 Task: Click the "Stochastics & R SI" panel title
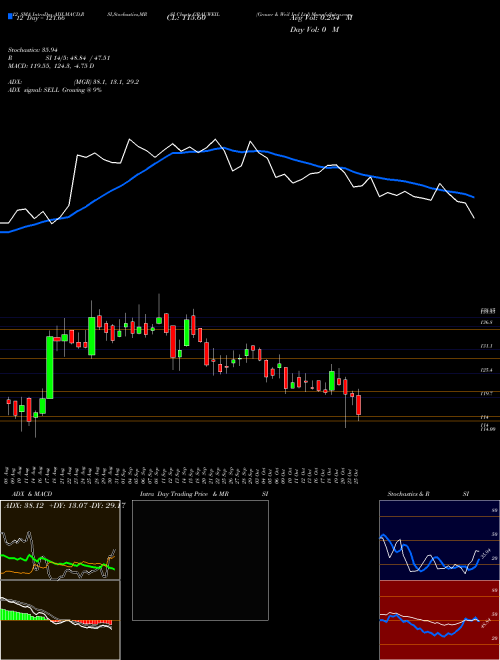pyautogui.click(x=428, y=494)
